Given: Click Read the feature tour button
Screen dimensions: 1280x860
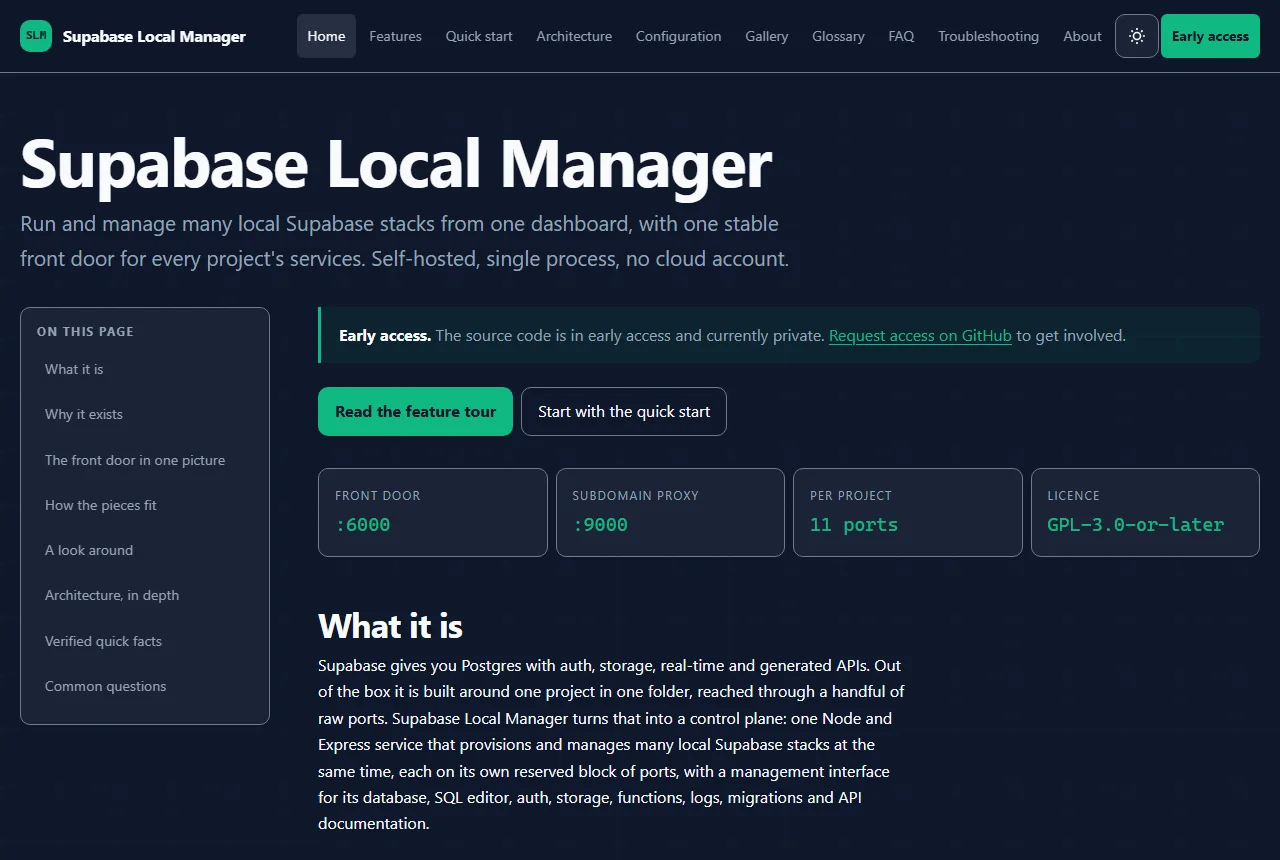Looking at the screenshot, I should point(415,411).
